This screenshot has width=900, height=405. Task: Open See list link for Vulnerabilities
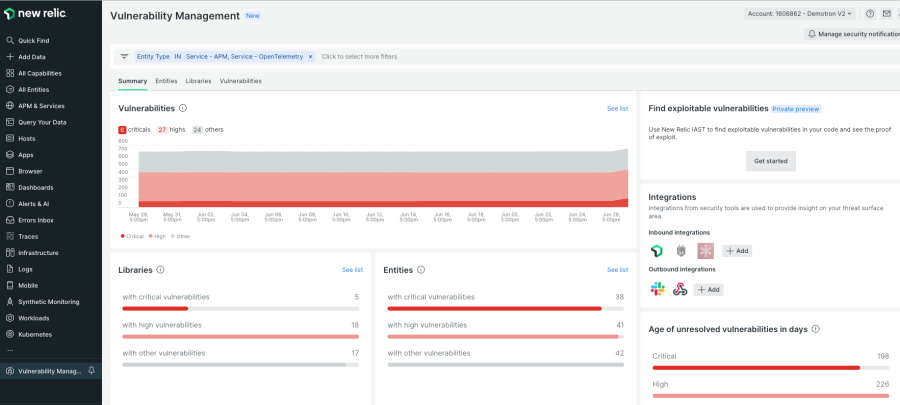(618, 108)
